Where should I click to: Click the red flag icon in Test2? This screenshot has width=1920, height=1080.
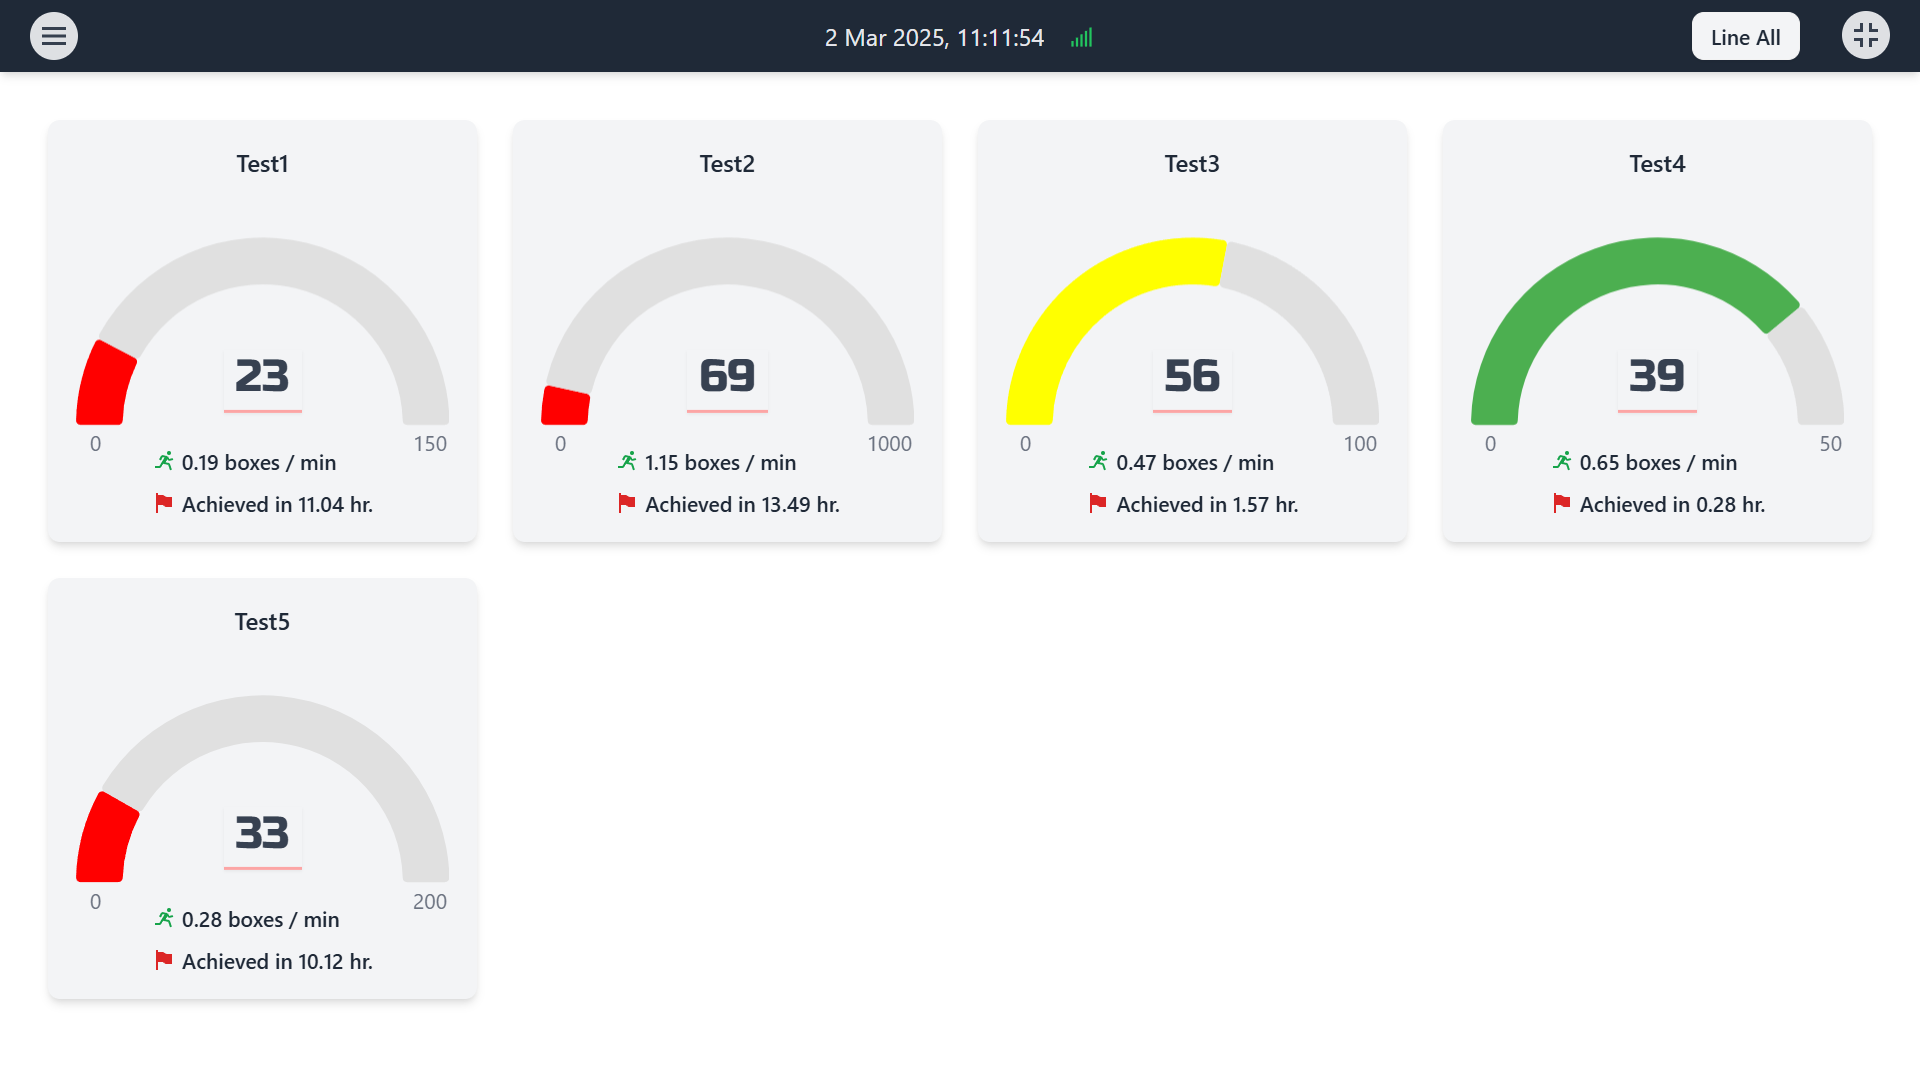[x=627, y=503]
